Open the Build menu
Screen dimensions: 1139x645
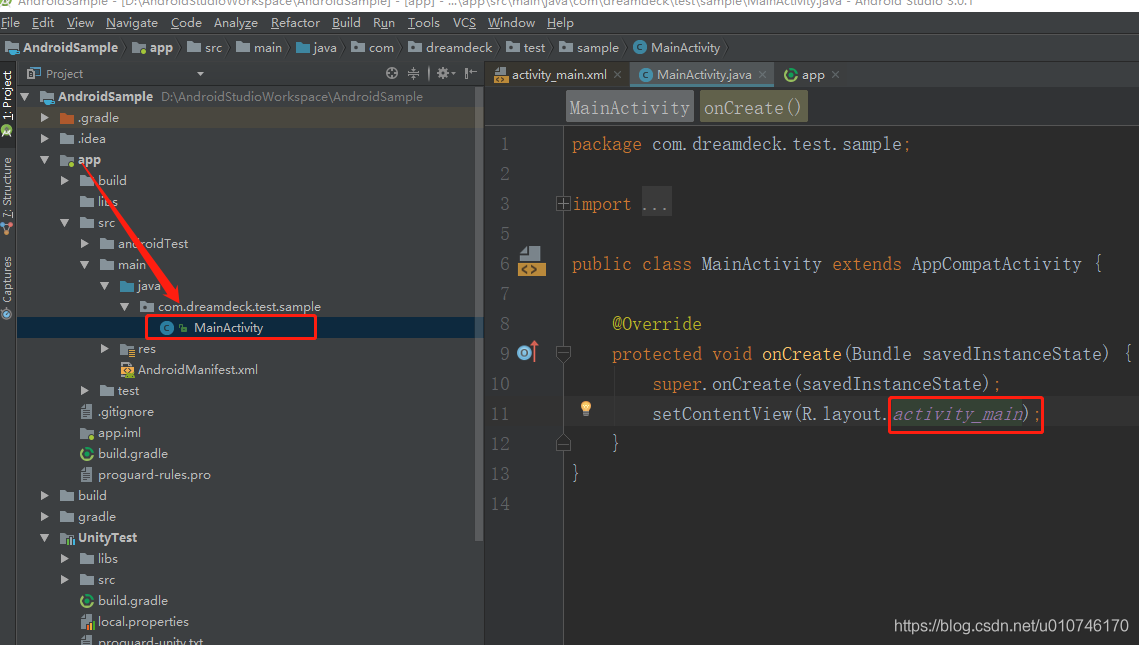346,23
